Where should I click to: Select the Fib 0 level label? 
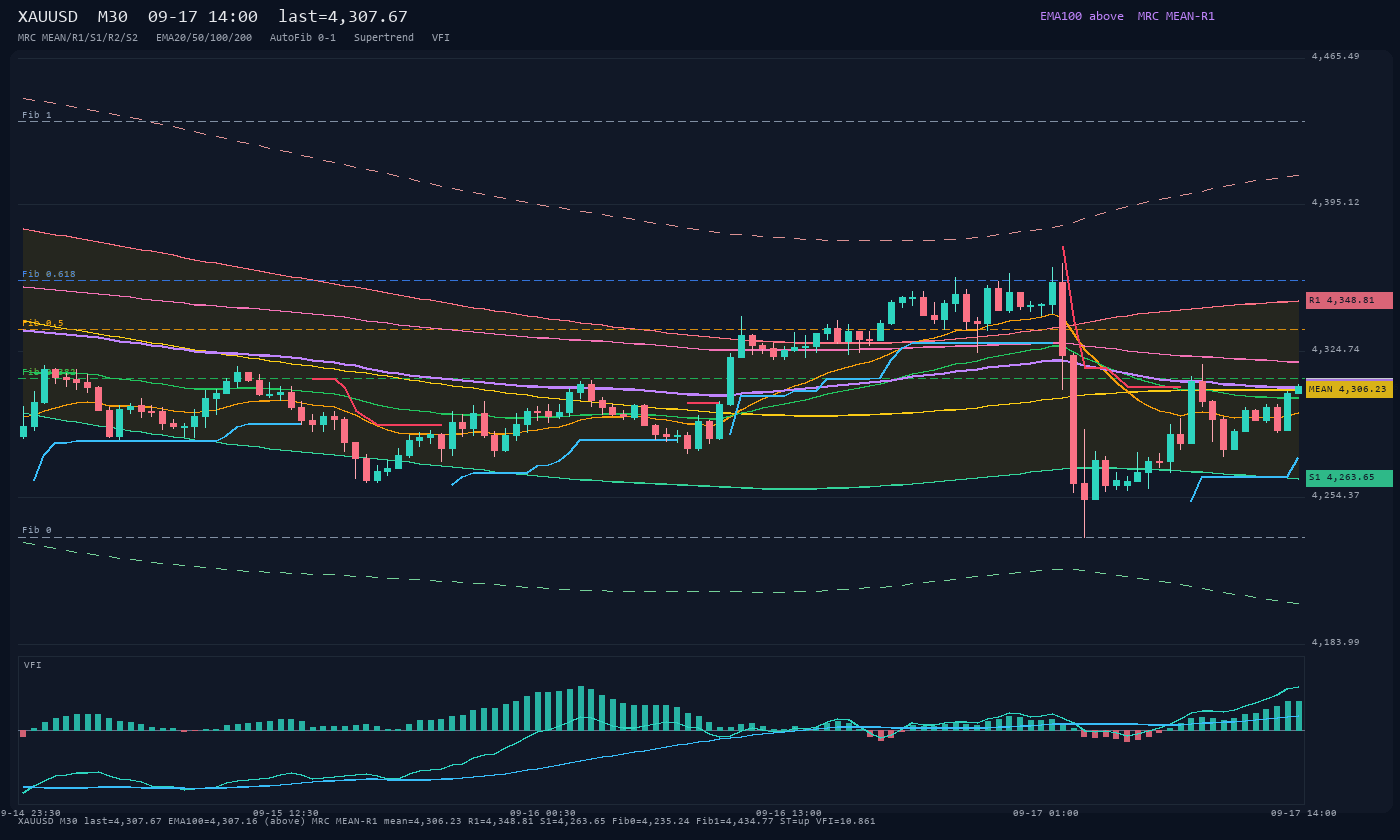[x=37, y=530]
